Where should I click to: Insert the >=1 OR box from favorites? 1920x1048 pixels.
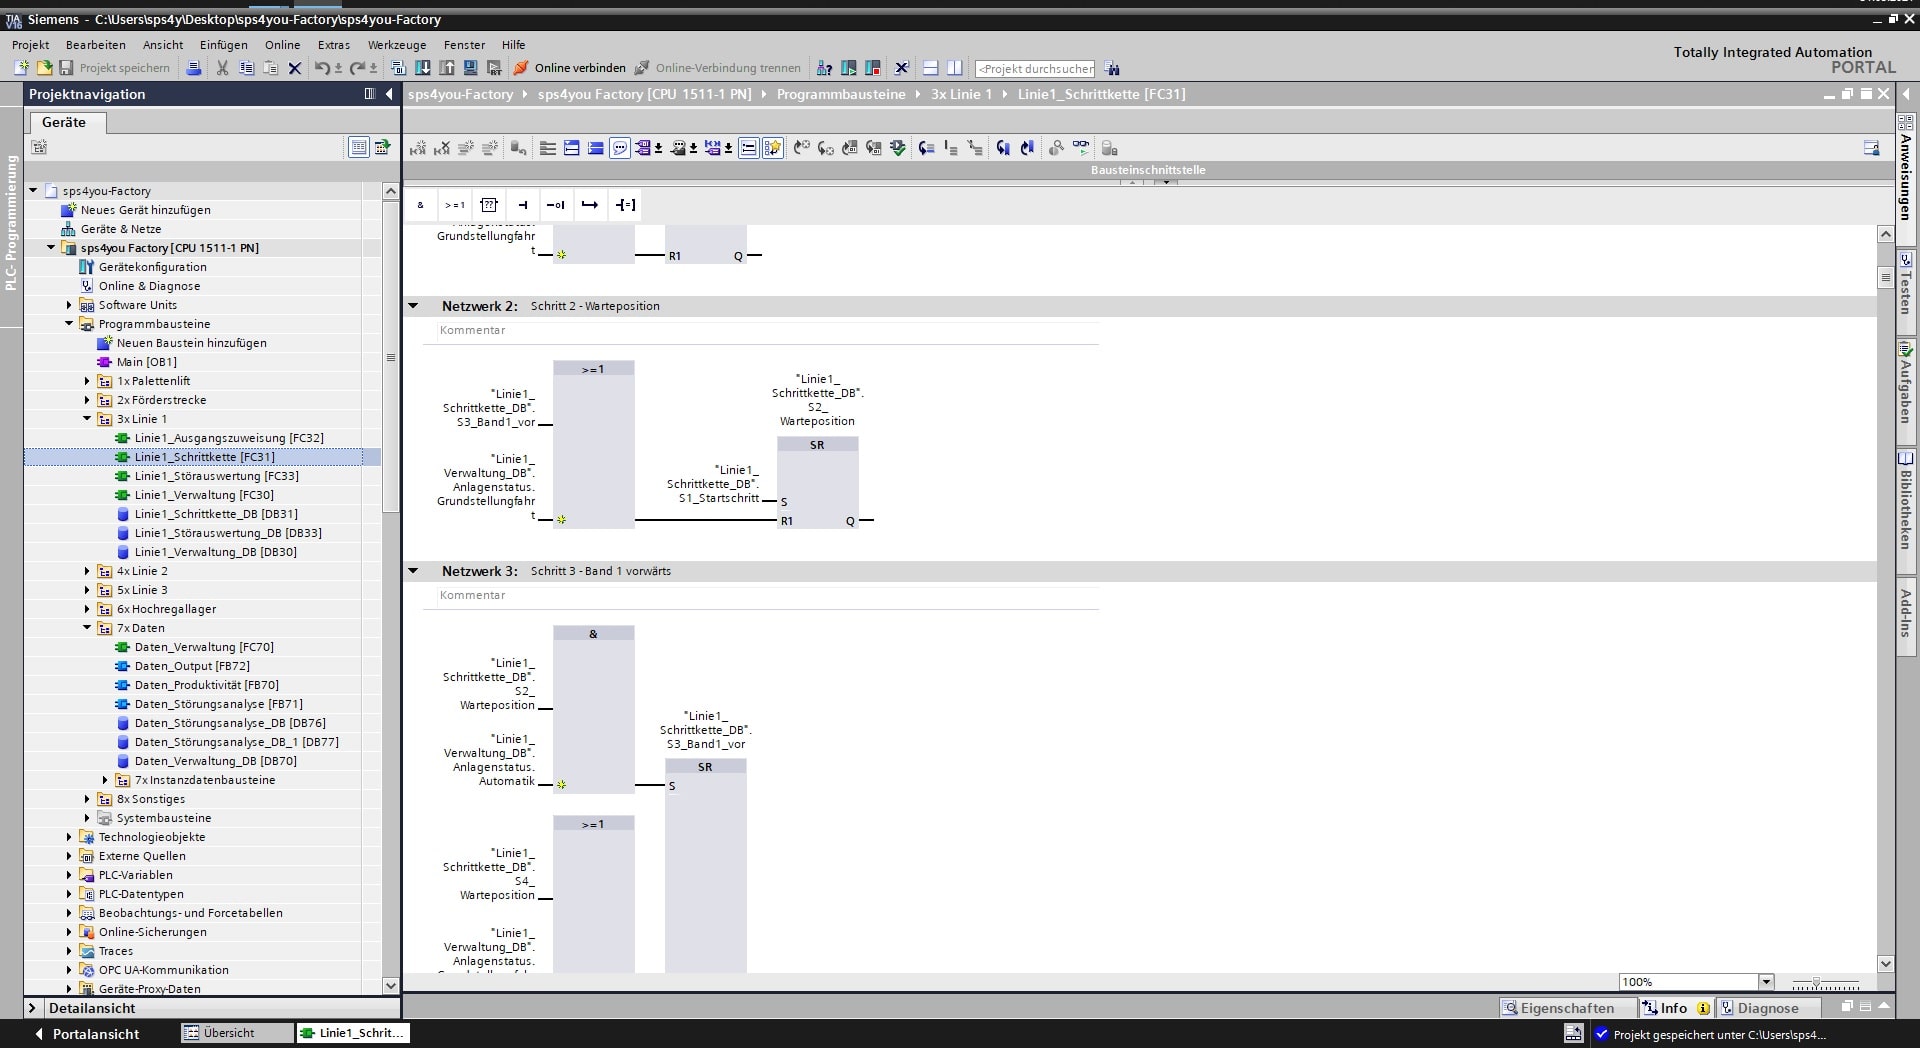tap(455, 205)
